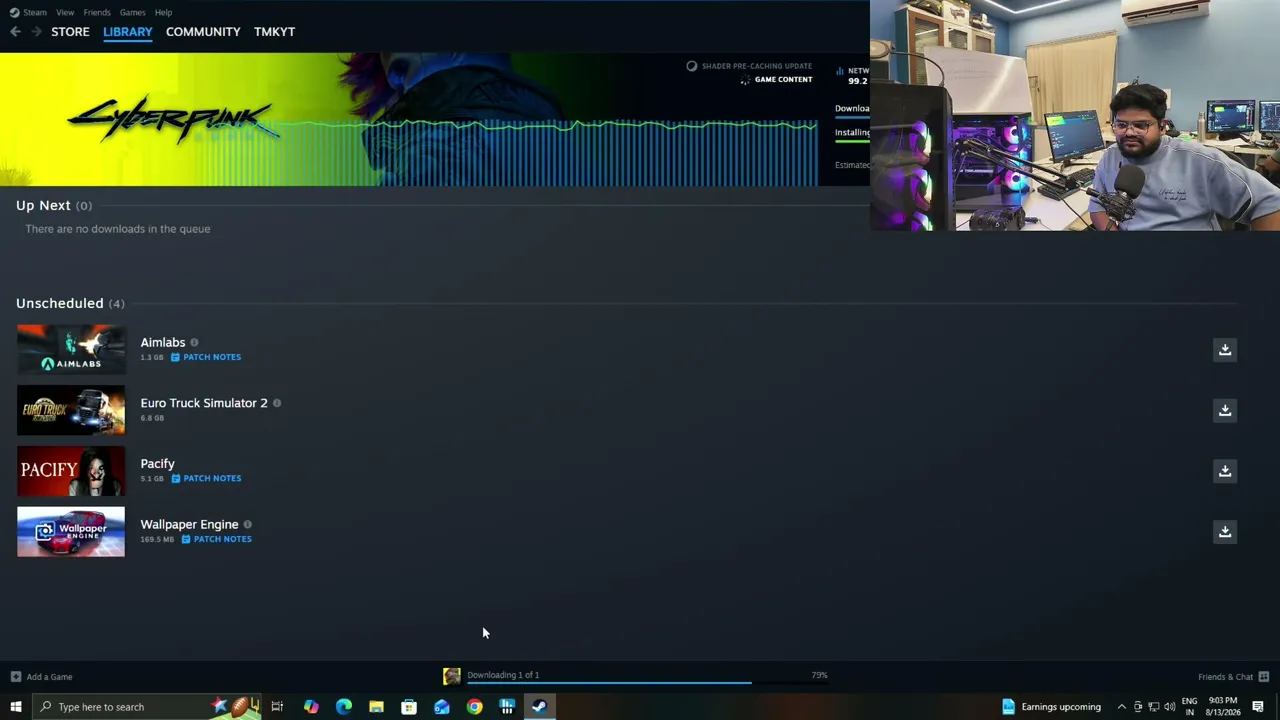Download the Wallpaper Engine update

[x=1225, y=532]
